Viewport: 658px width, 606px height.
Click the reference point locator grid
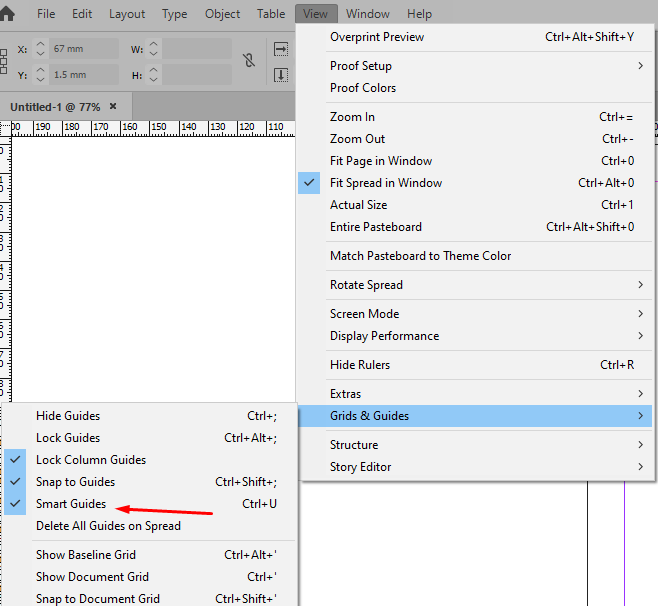(x=4, y=62)
